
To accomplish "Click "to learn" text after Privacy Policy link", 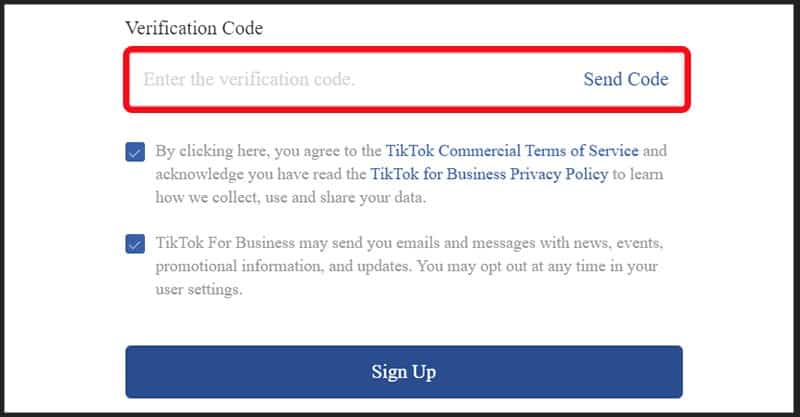I will point(637,174).
